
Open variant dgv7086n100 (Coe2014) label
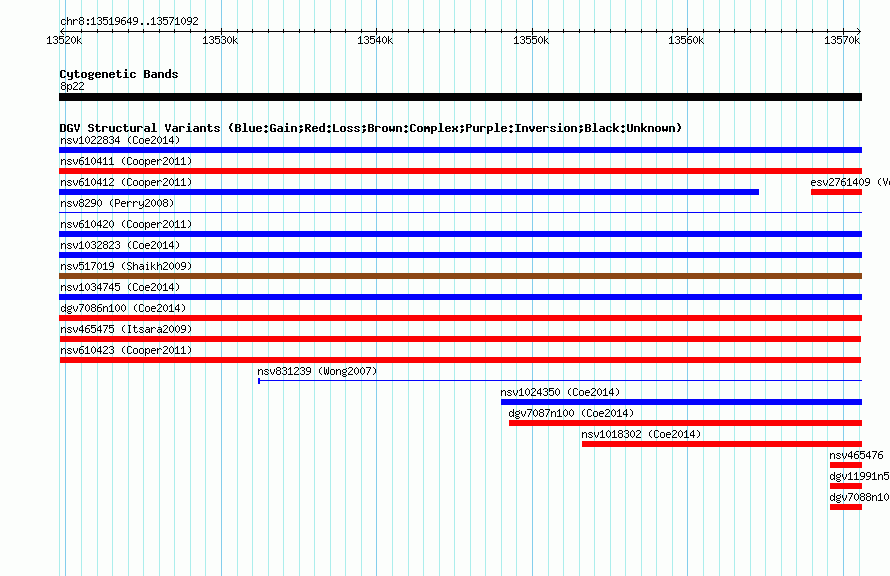tap(123, 308)
